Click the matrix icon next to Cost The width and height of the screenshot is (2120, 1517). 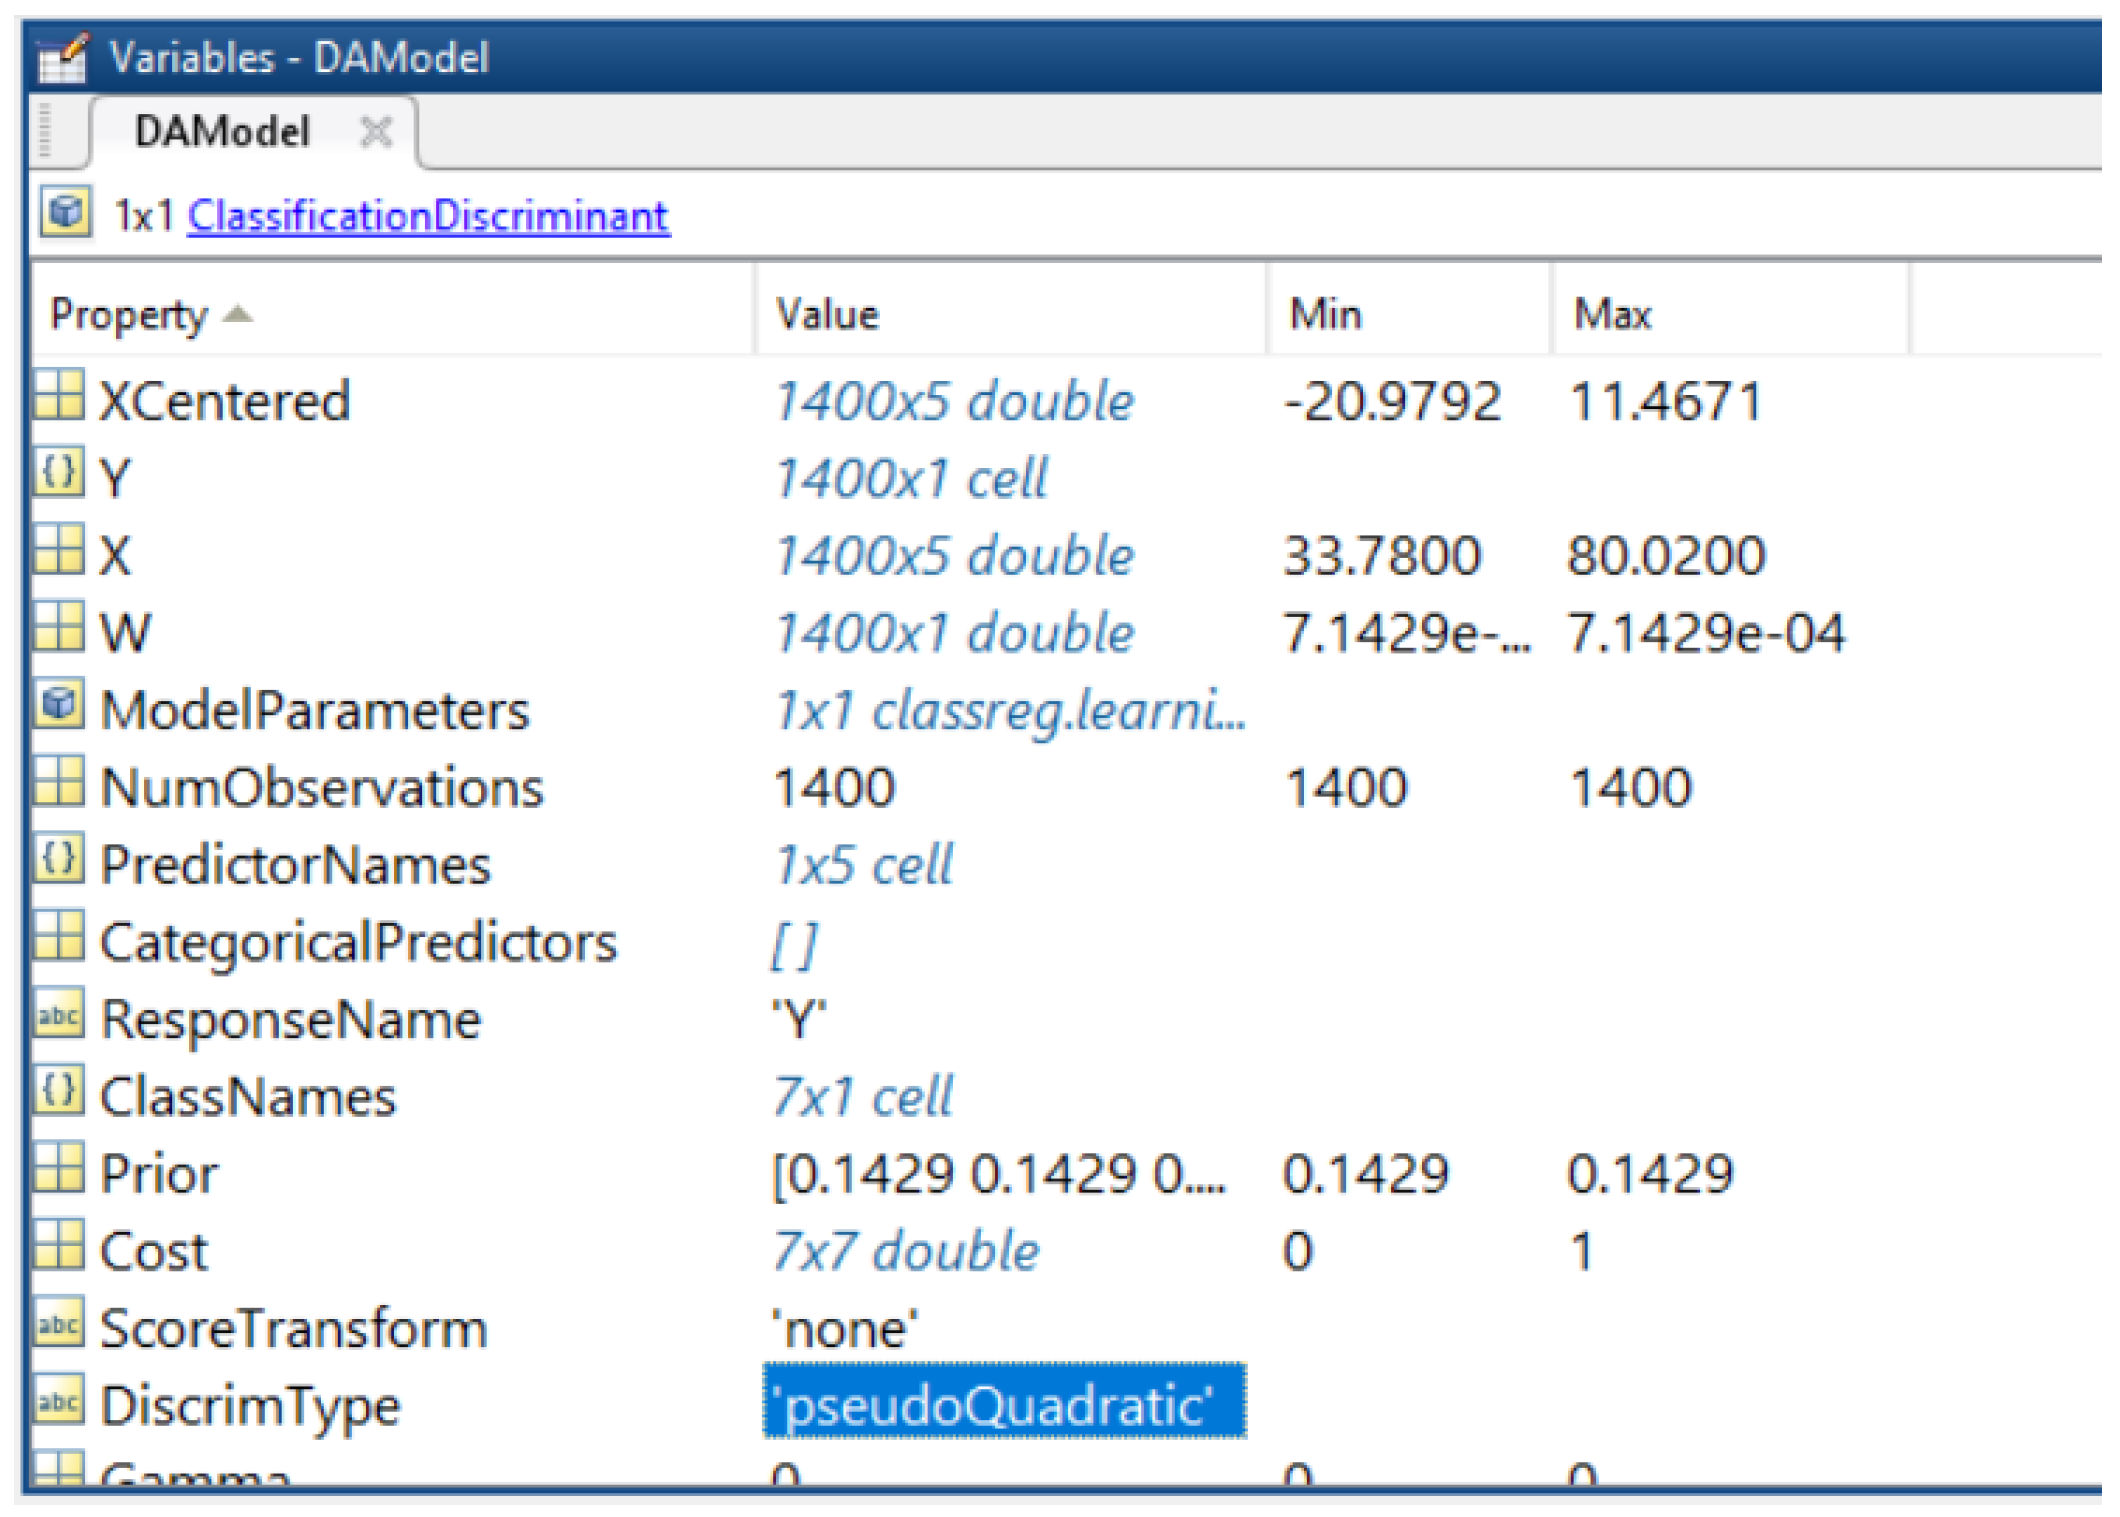[x=59, y=1246]
